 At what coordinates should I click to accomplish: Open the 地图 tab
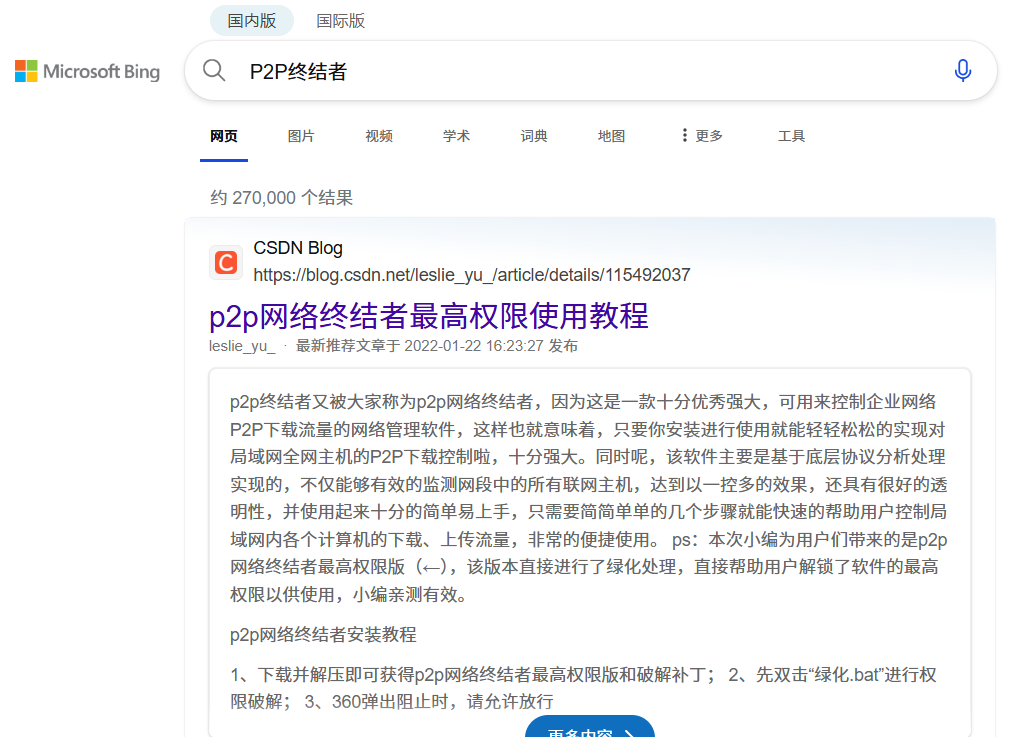pos(611,136)
